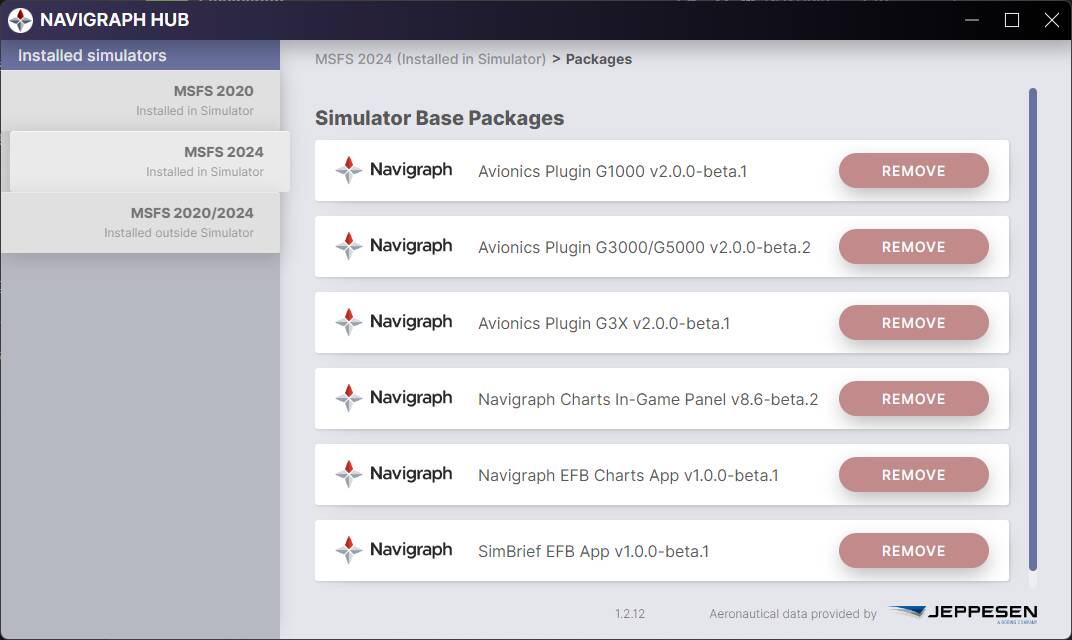Screen dimensions: 1072x640
Task: Click the Navigraph Hub logo in title bar
Action: [x=21, y=20]
